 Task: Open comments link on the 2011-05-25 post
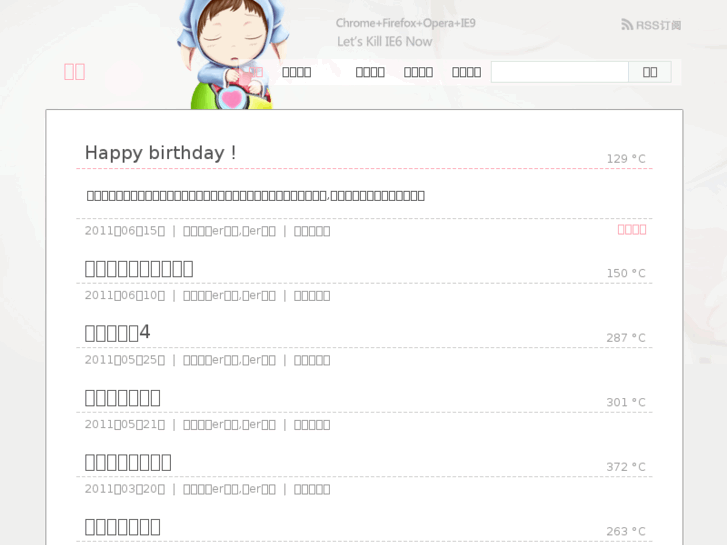tap(312, 360)
